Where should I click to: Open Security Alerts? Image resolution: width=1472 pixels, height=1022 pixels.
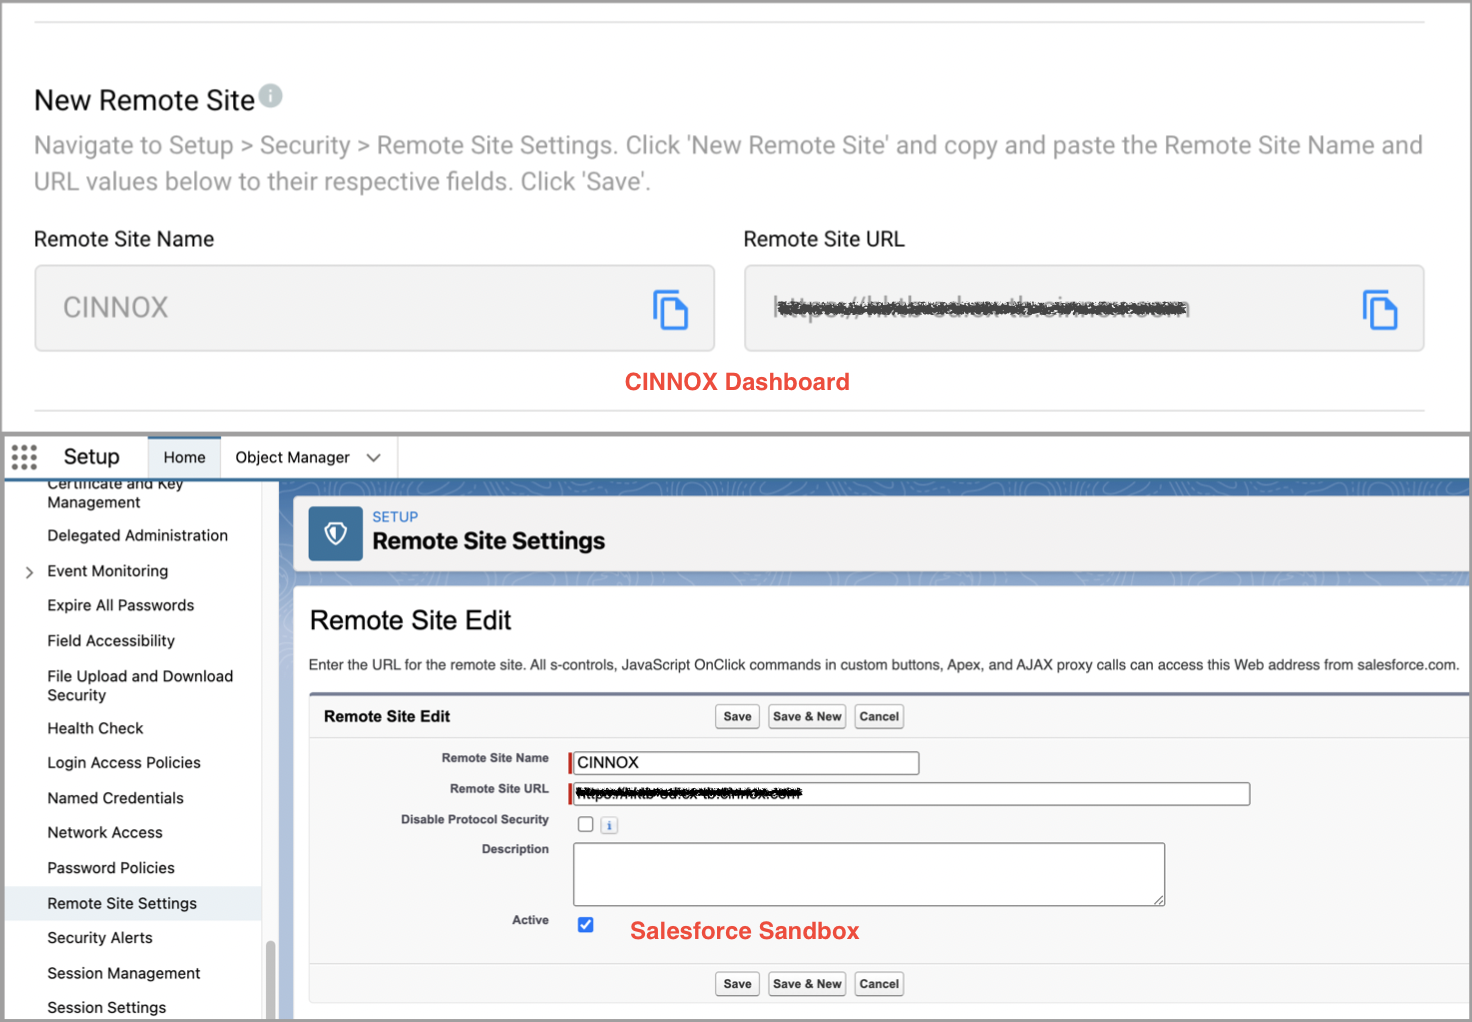(x=100, y=938)
